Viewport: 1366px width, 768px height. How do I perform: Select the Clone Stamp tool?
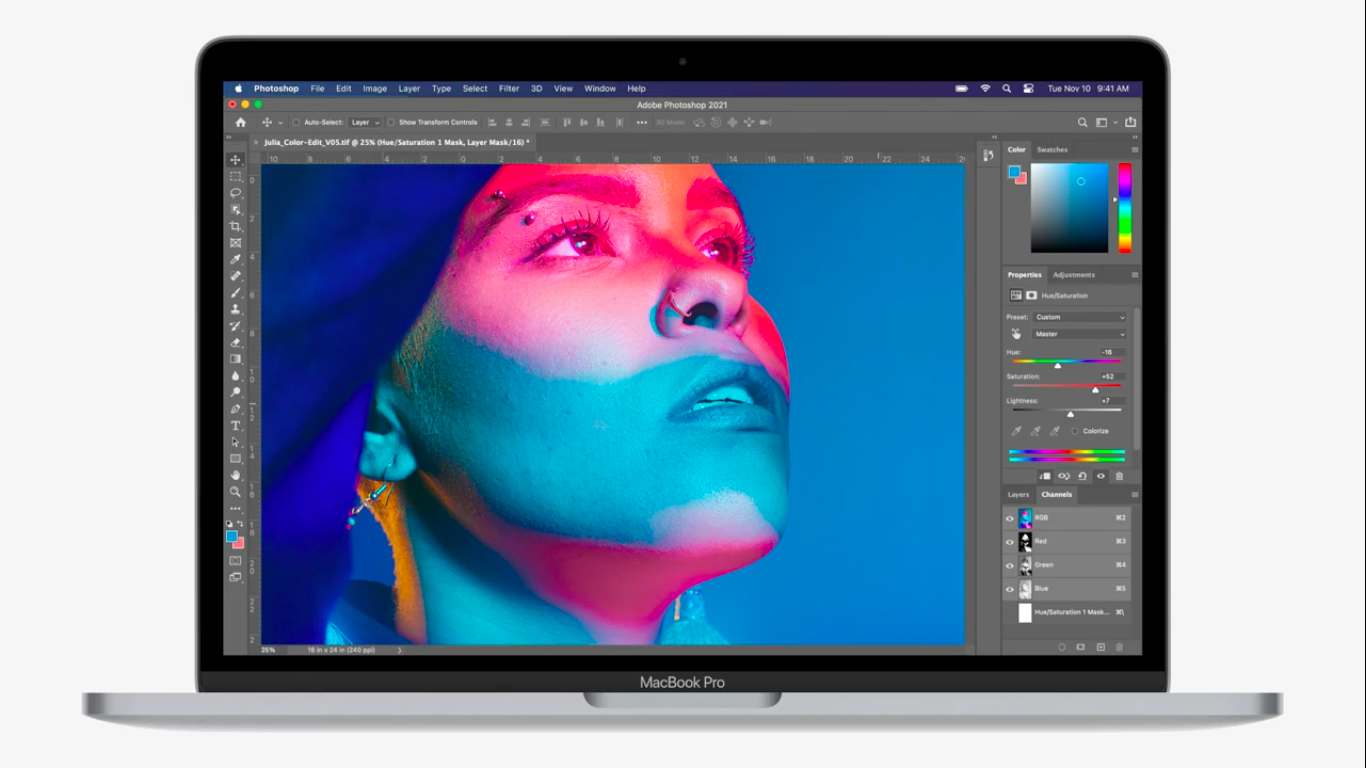[236, 309]
